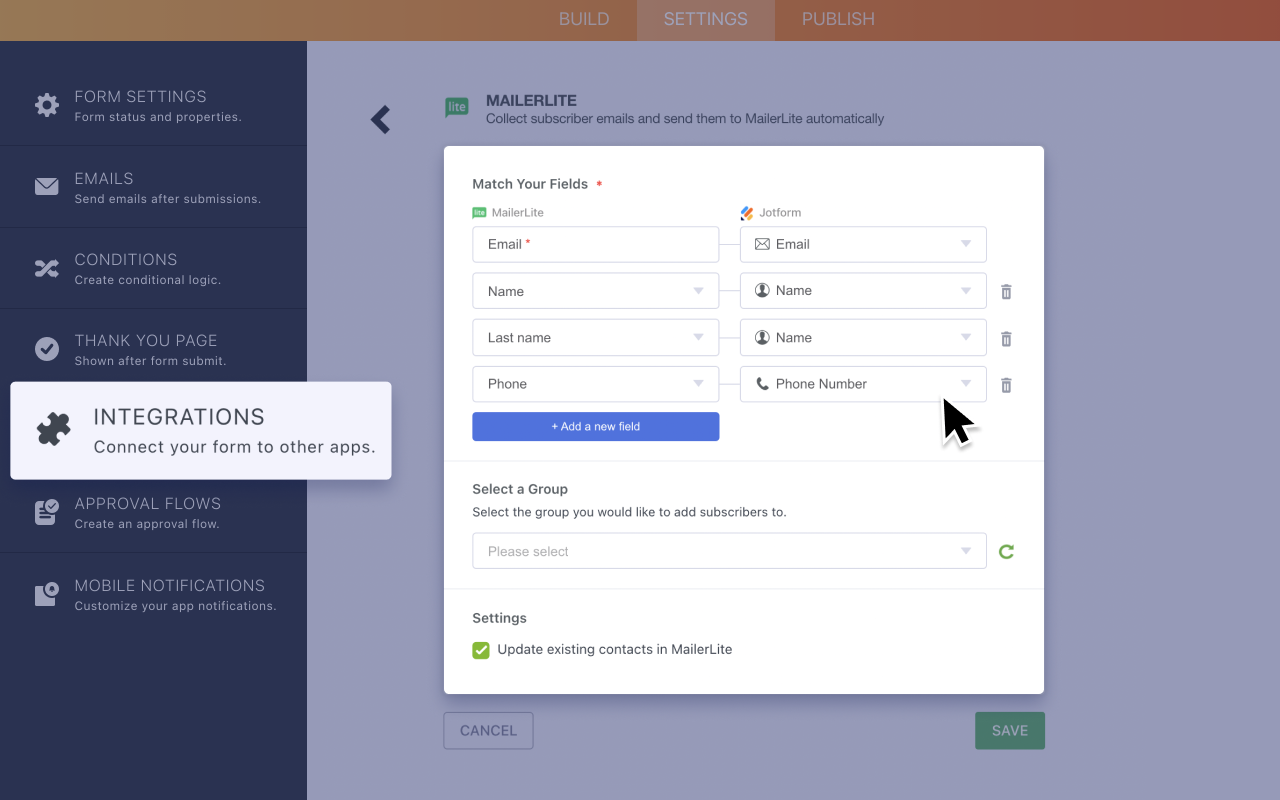The width and height of the screenshot is (1280, 800).
Task: Open the Please select group dropdown
Action: pos(729,550)
